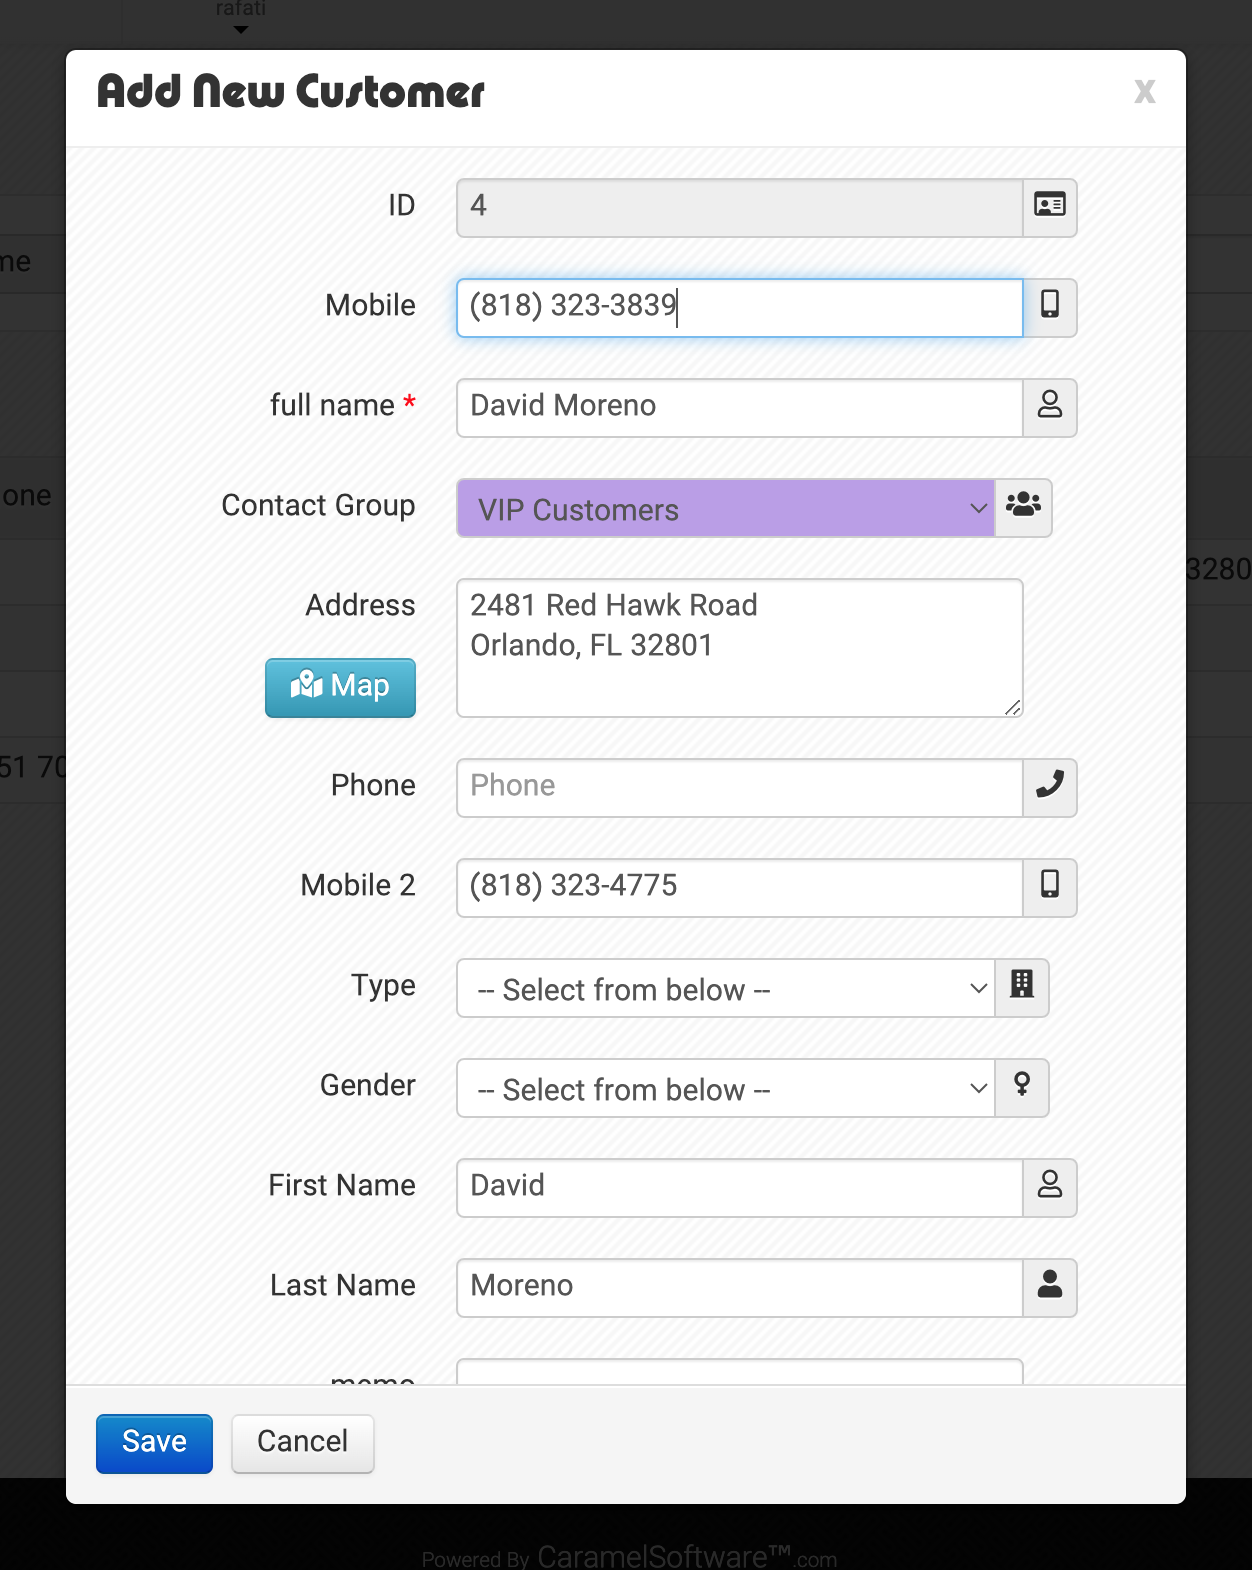This screenshot has width=1252, height=1570.
Task: Click the gender symbol icon beside Gender
Action: pyautogui.click(x=1021, y=1086)
